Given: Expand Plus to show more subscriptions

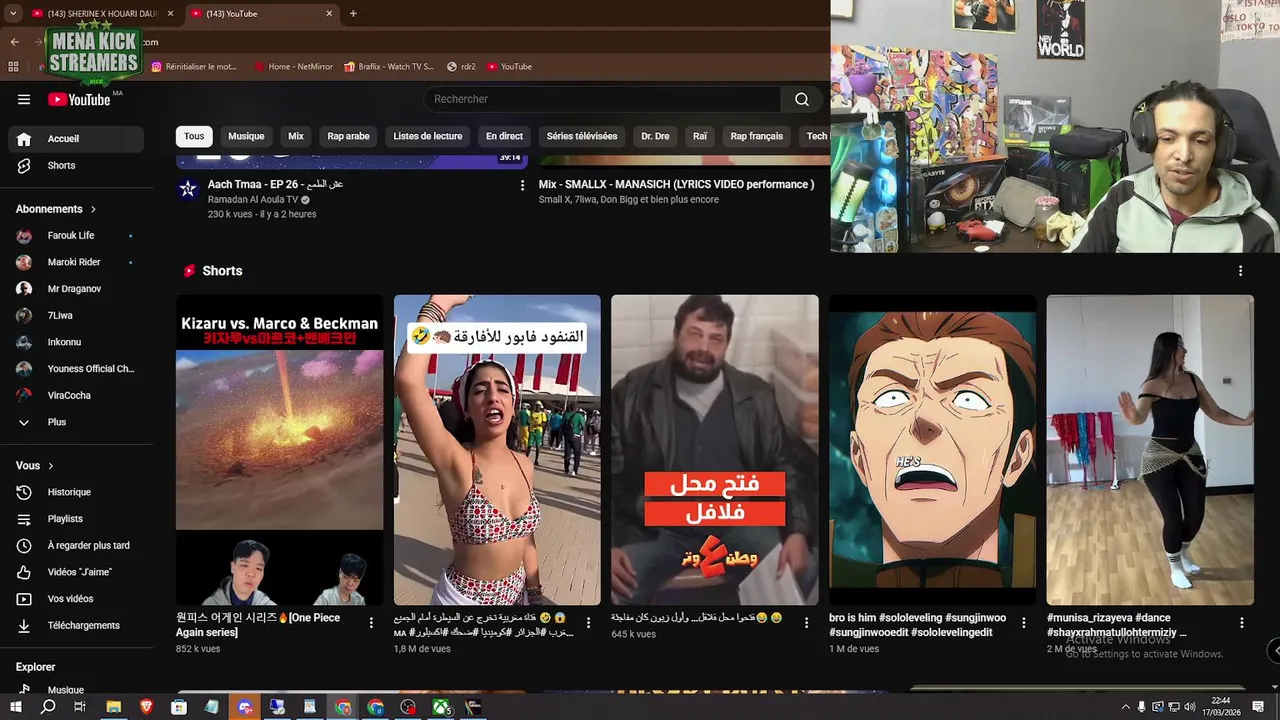Looking at the screenshot, I should (x=76, y=422).
